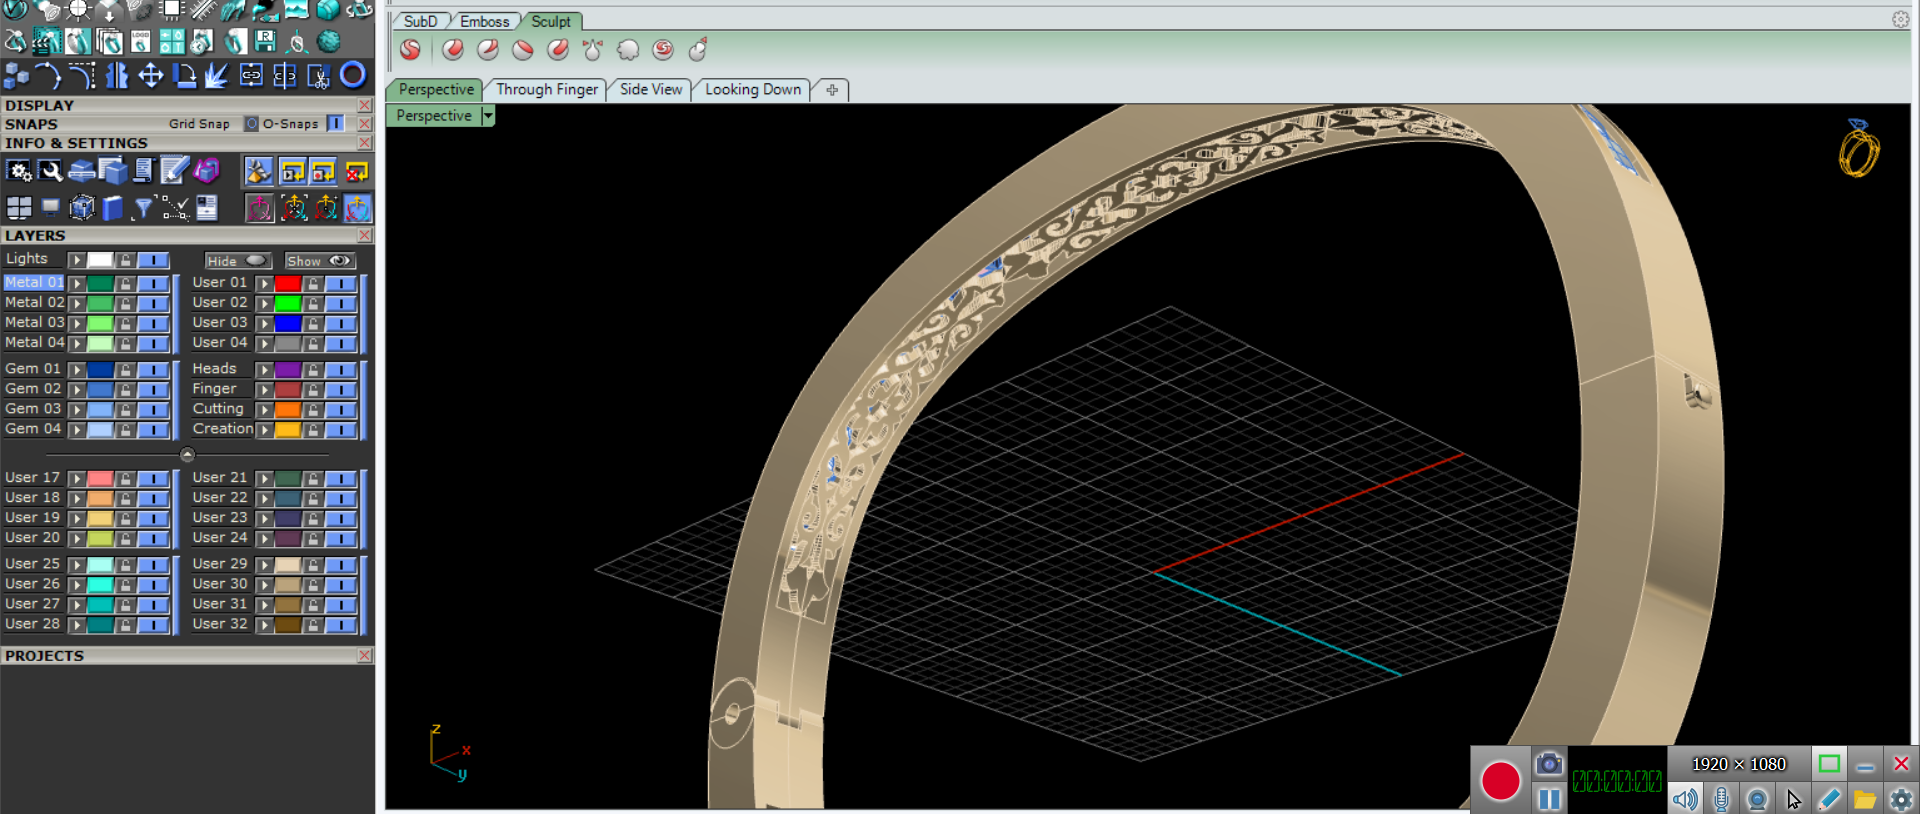Image resolution: width=1920 pixels, height=814 pixels.
Task: Open the Emboss tab
Action: pos(484,21)
